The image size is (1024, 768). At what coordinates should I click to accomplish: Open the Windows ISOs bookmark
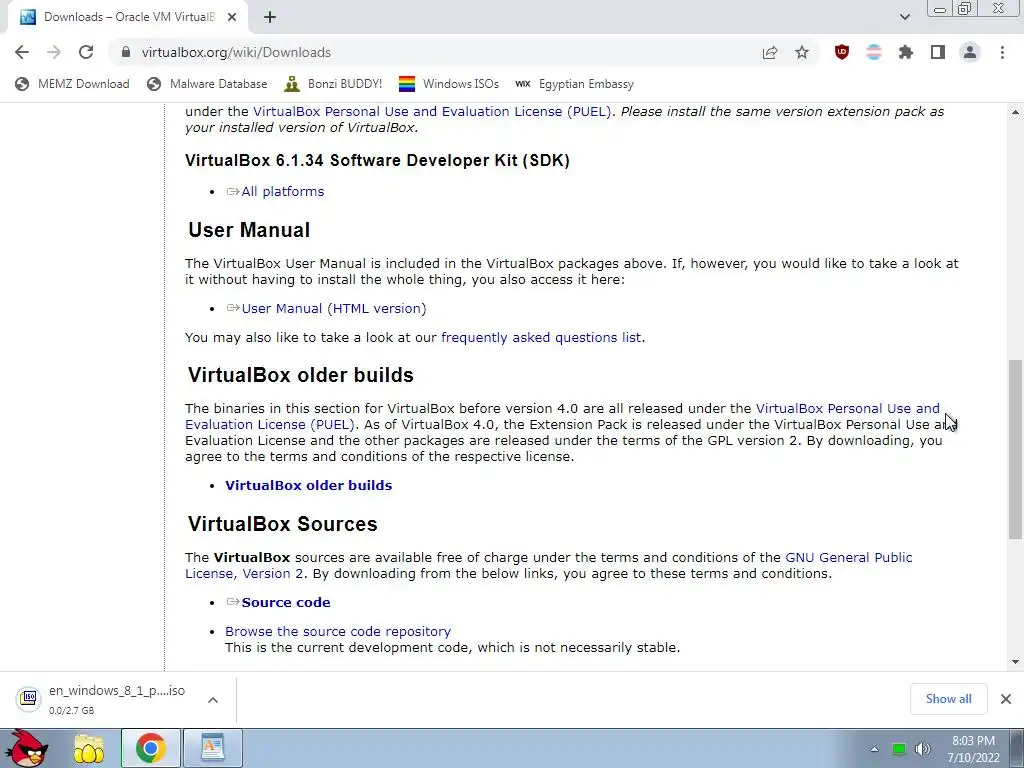click(x=449, y=84)
